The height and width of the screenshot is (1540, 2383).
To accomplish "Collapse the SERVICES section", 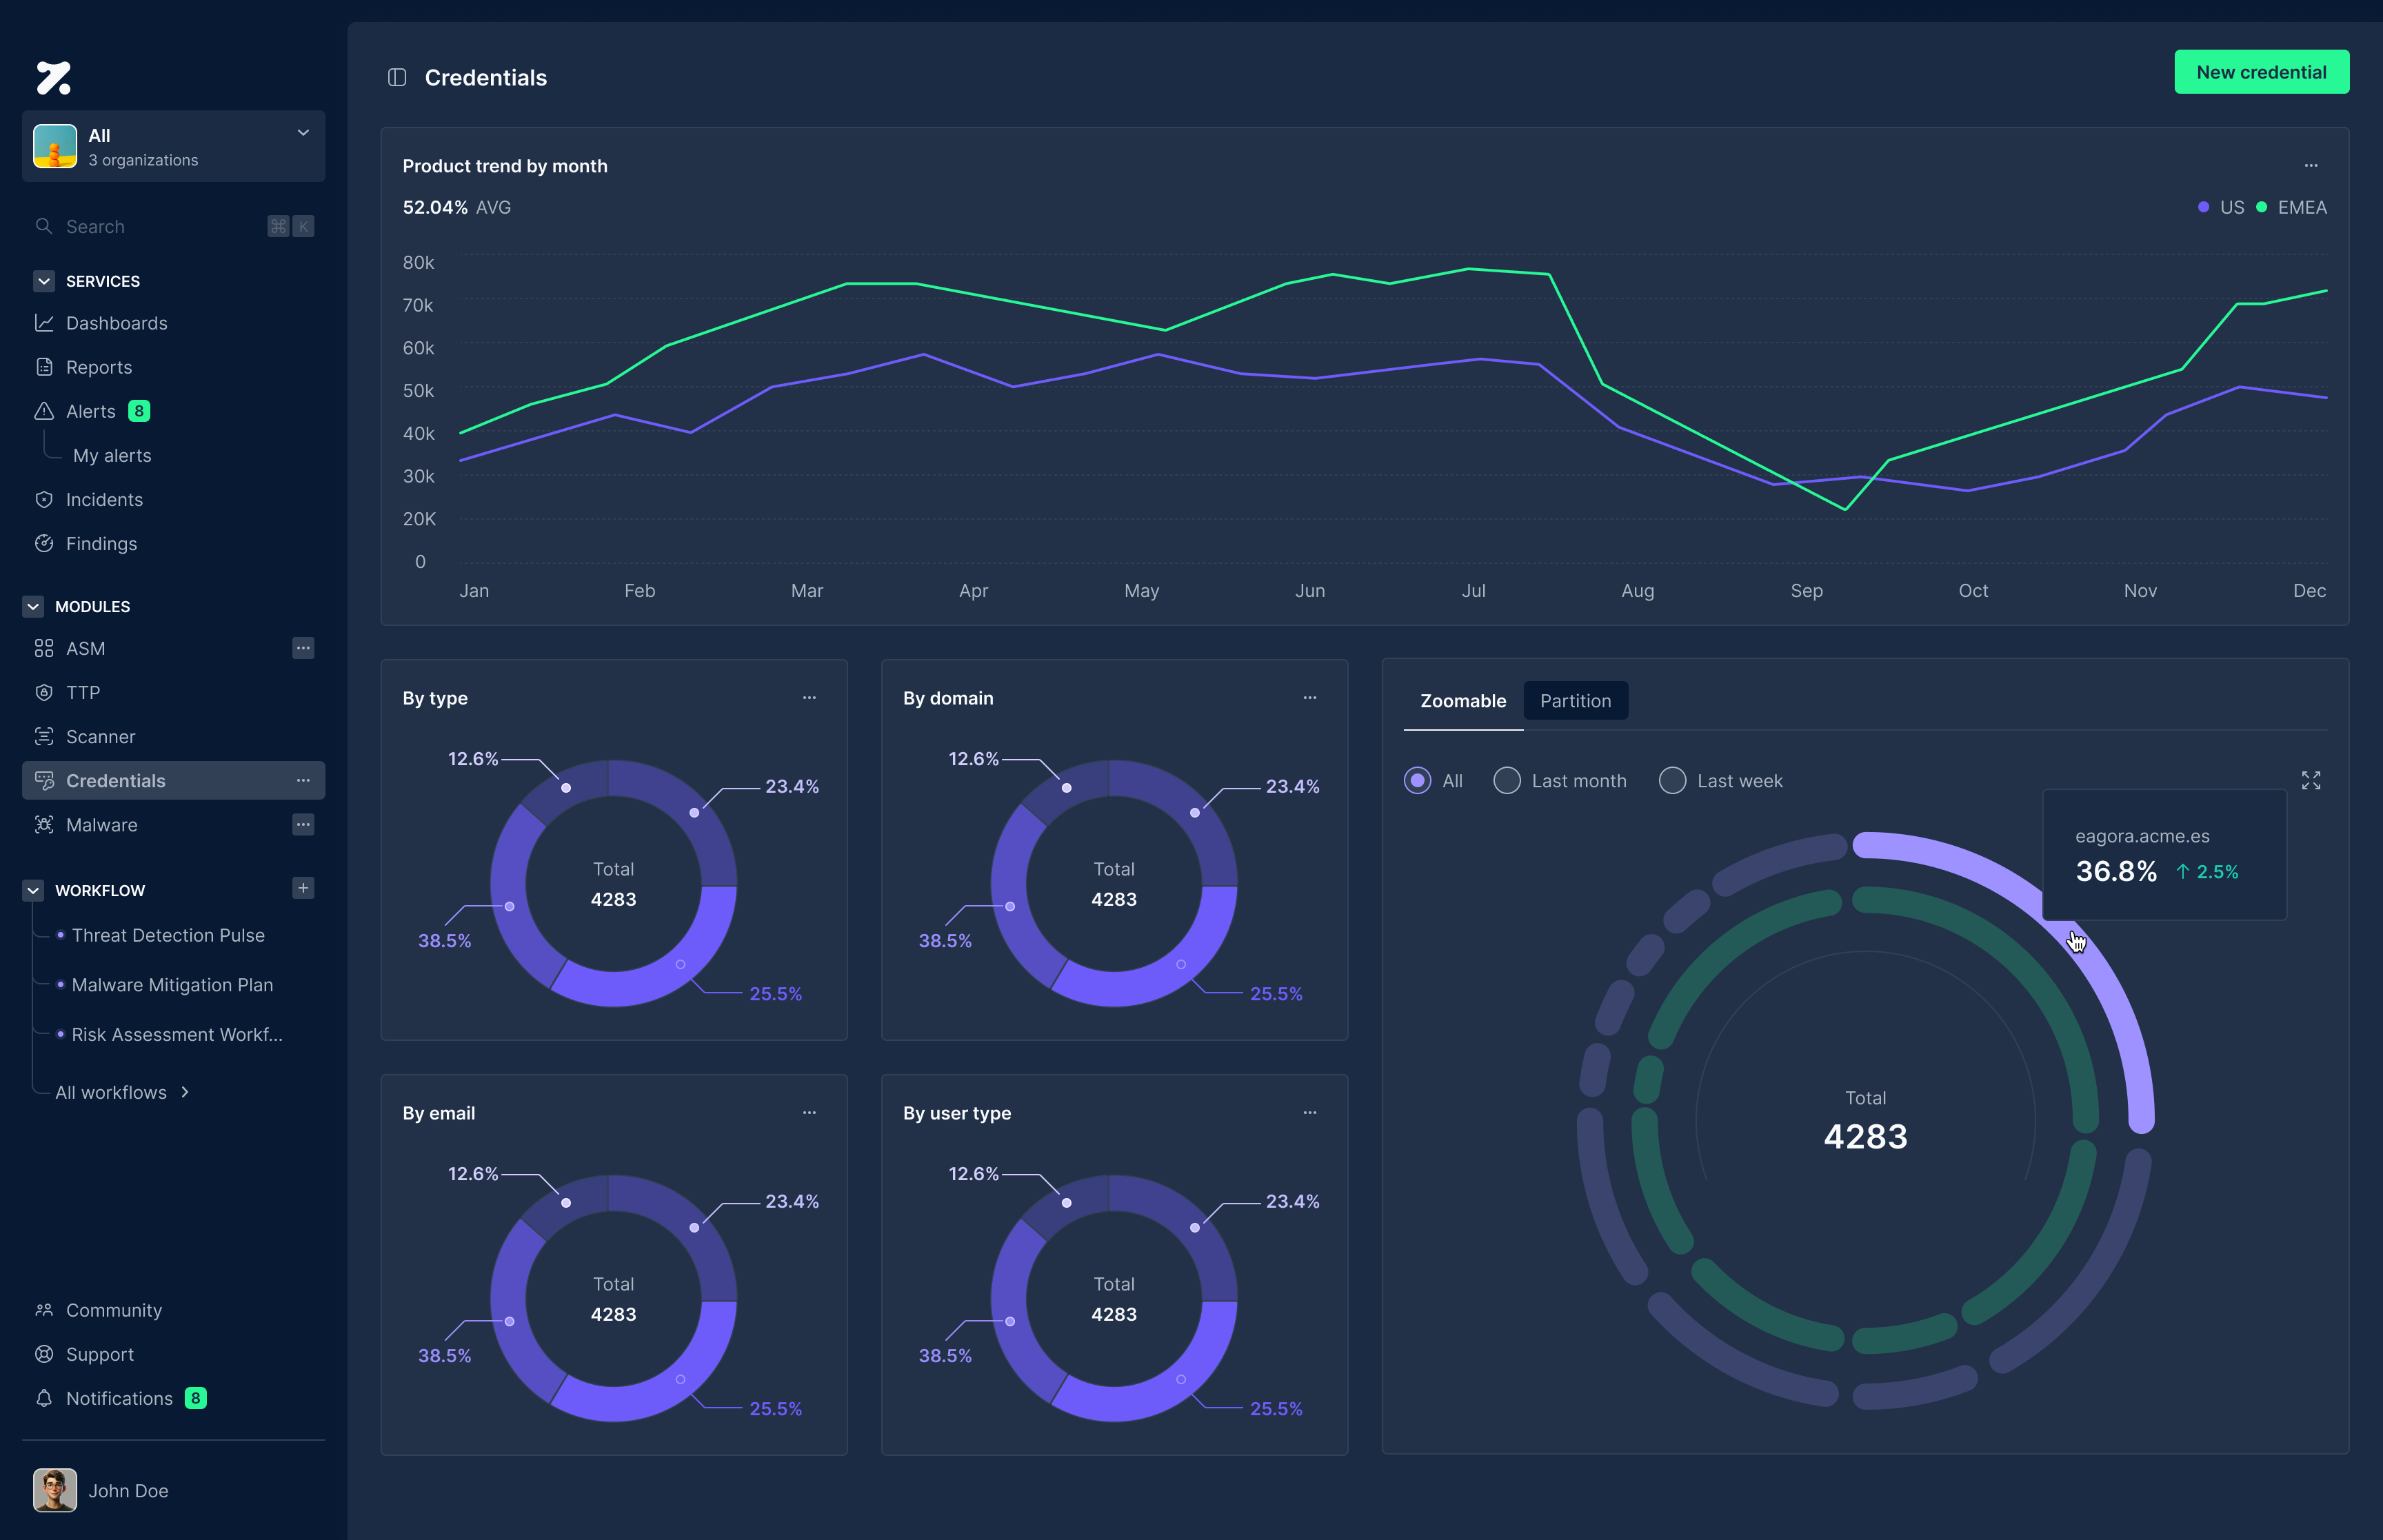I will (x=43, y=281).
